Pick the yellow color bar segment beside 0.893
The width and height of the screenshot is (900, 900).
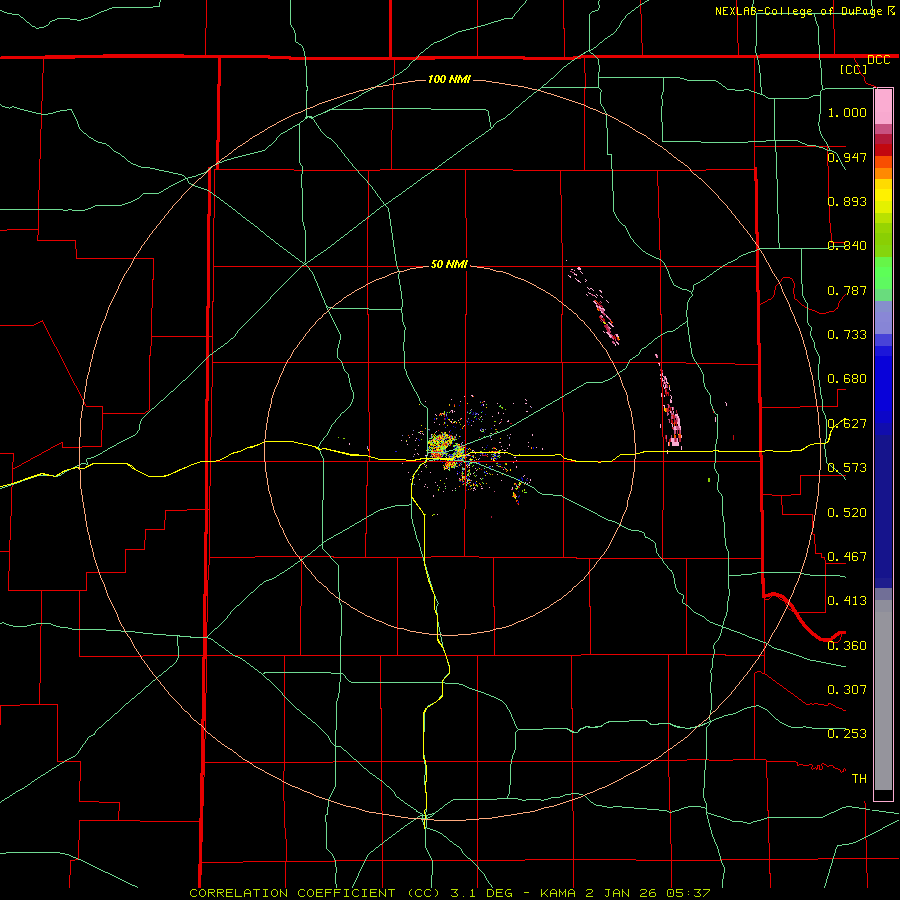click(x=883, y=201)
